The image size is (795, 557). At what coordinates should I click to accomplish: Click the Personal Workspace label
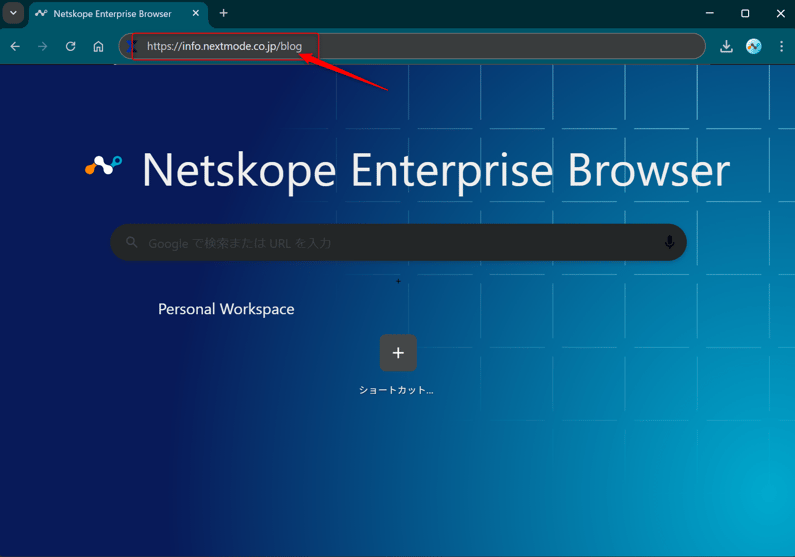[226, 309]
